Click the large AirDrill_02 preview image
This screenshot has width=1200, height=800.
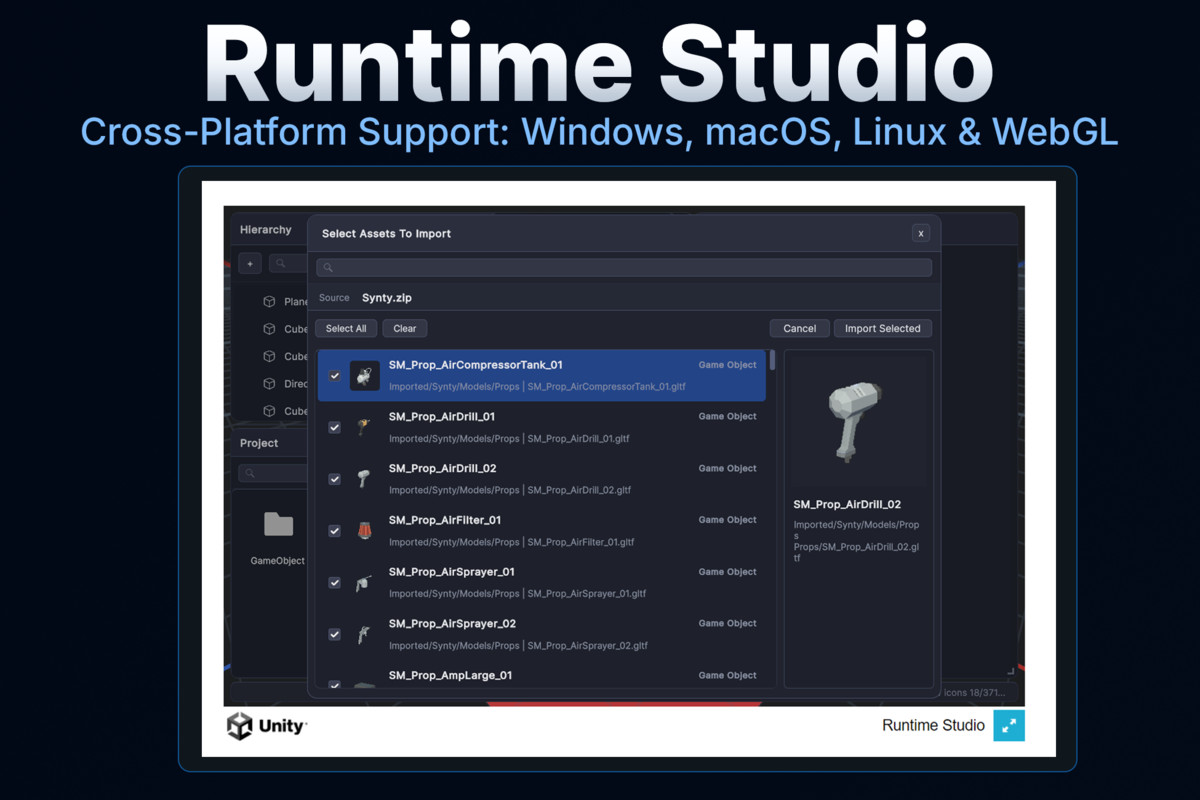[x=856, y=421]
